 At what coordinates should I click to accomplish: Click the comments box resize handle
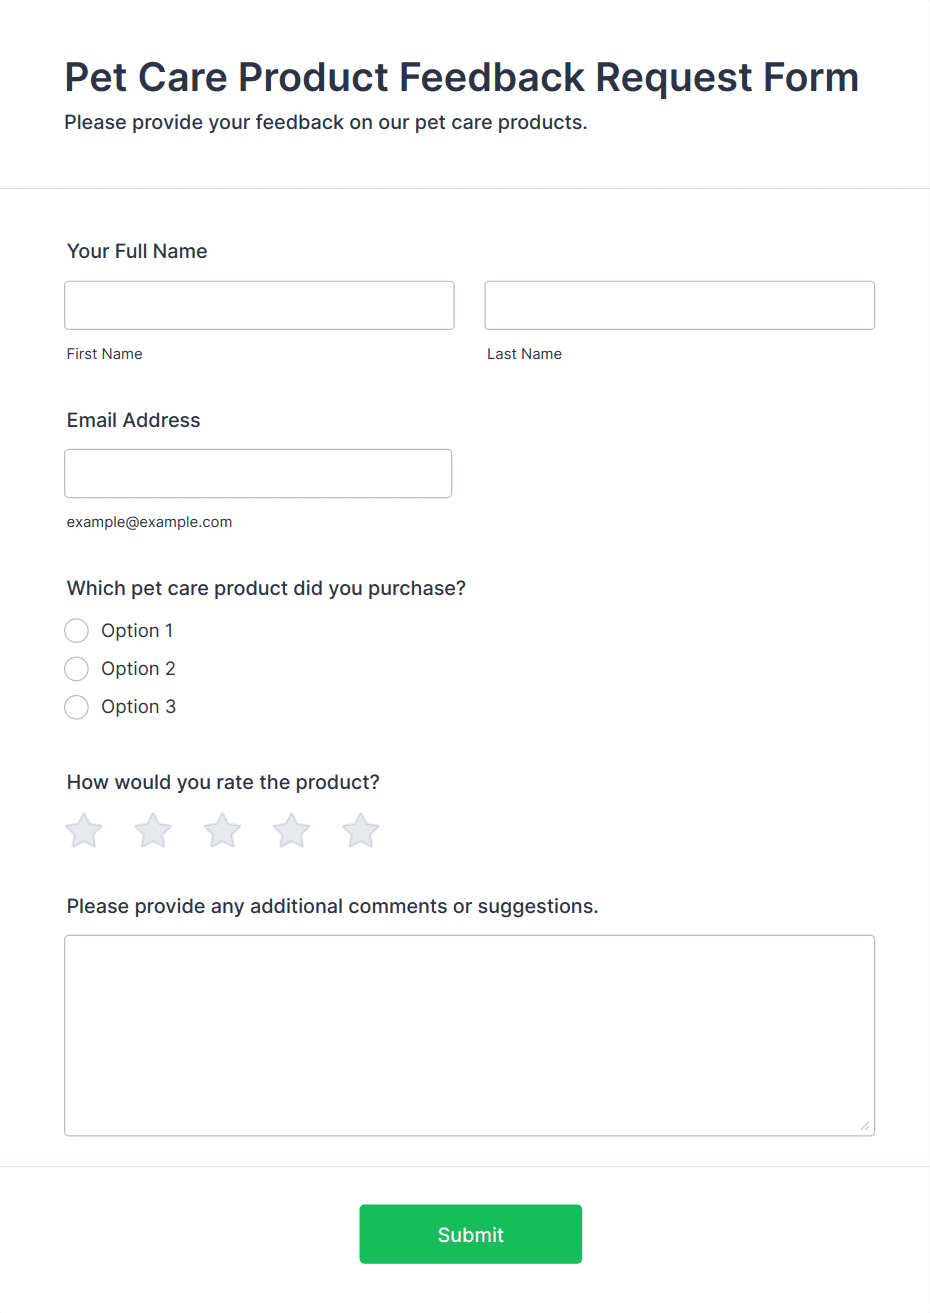point(864,1126)
